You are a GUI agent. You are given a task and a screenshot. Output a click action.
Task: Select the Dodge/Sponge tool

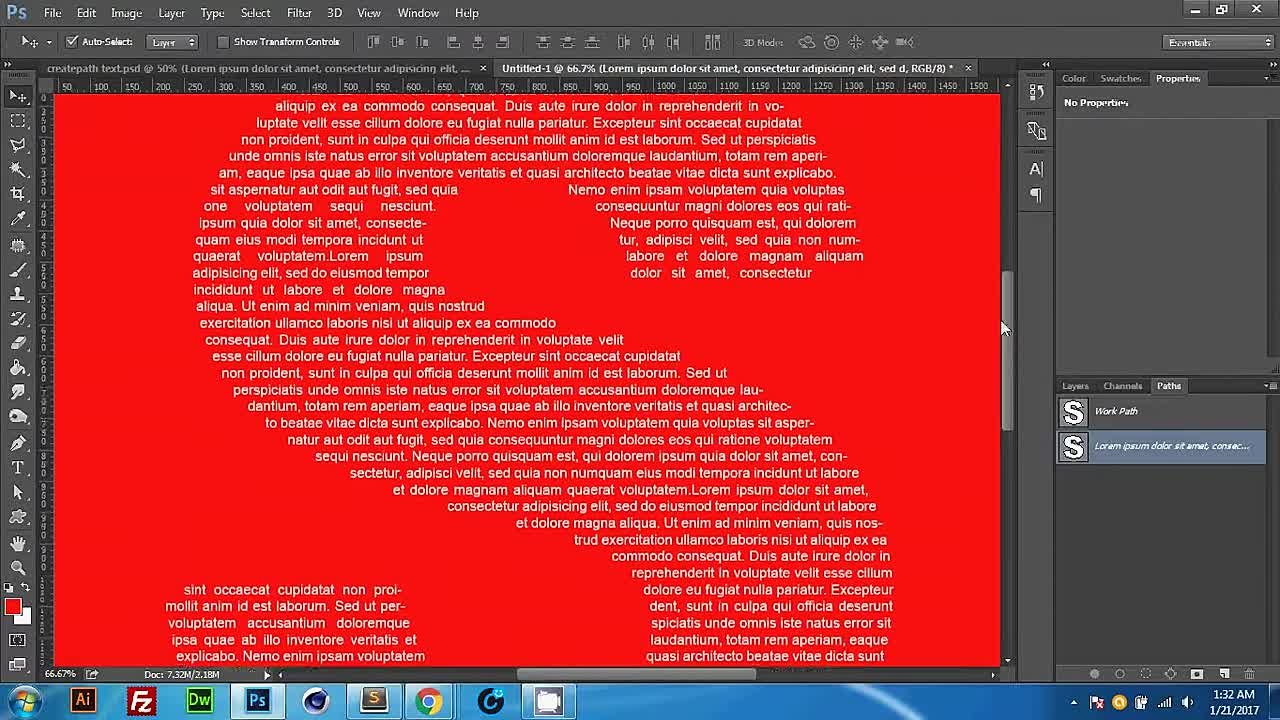click(x=18, y=418)
